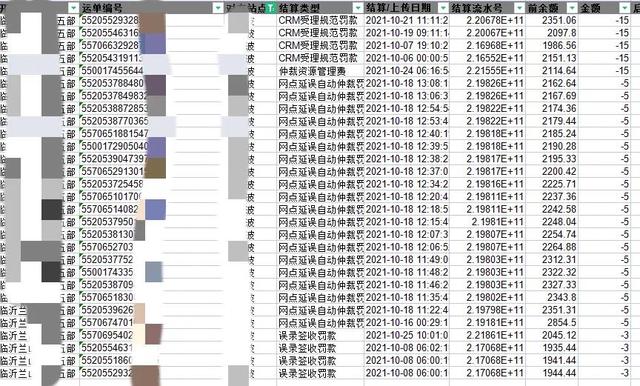Open the 结算流水号 filter dropdown
The image size is (640, 386).
pyautogui.click(x=519, y=8)
